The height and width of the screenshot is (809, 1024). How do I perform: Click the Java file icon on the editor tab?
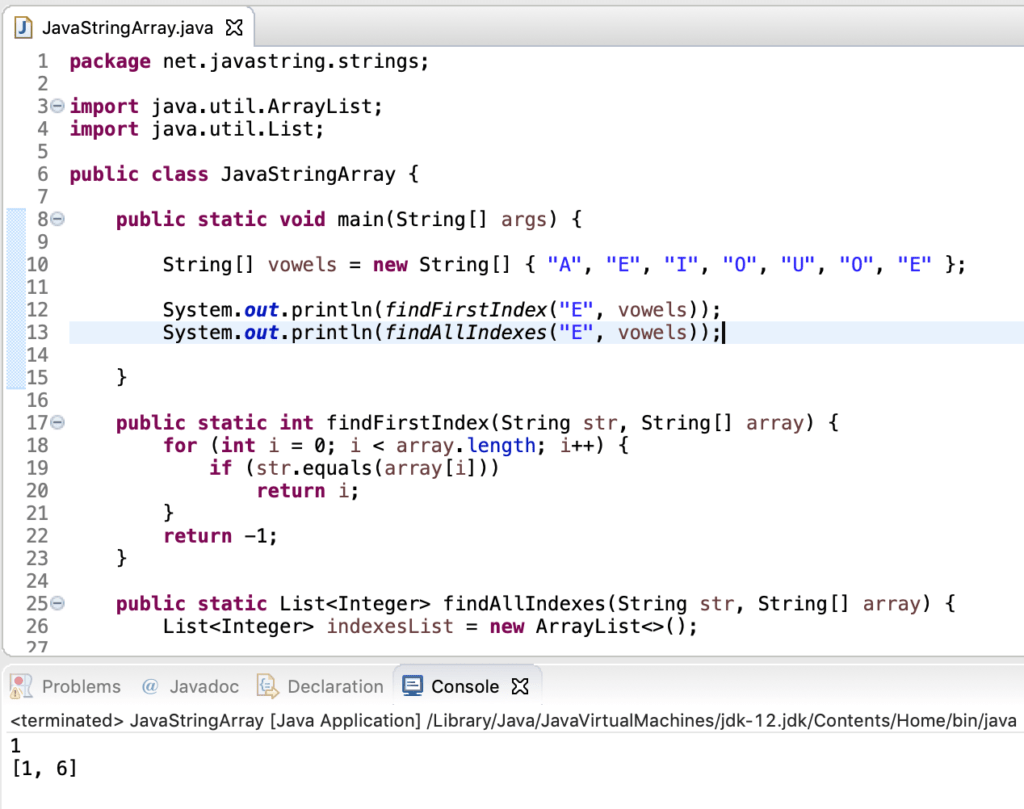(x=22, y=27)
